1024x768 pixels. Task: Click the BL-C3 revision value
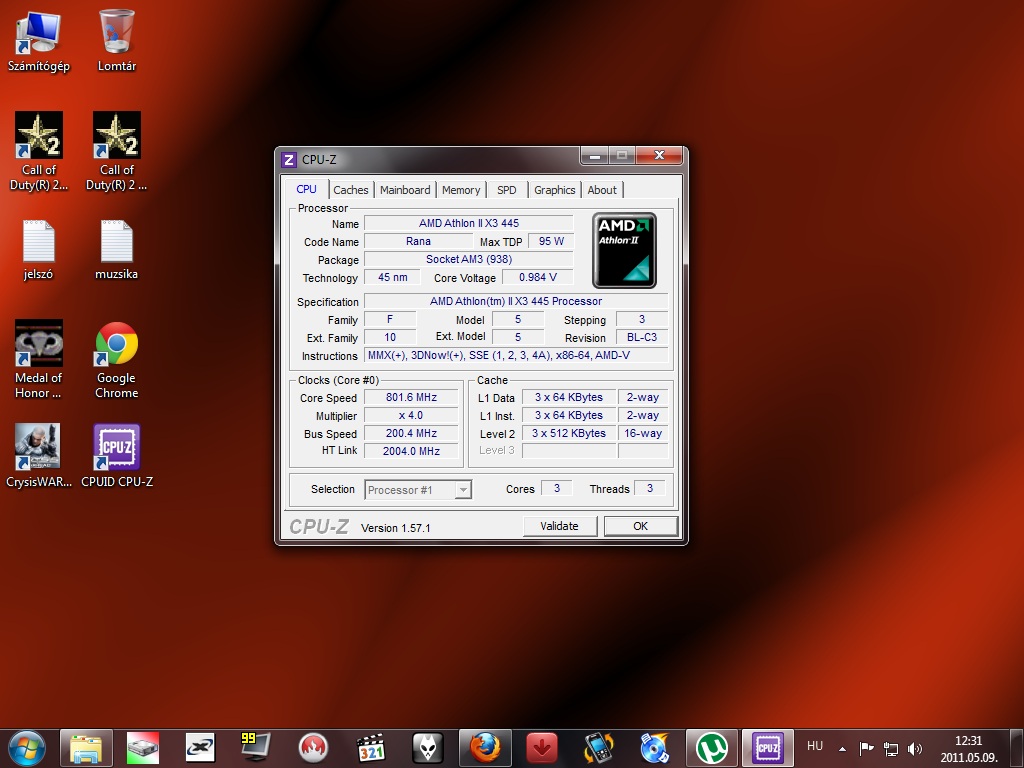642,337
